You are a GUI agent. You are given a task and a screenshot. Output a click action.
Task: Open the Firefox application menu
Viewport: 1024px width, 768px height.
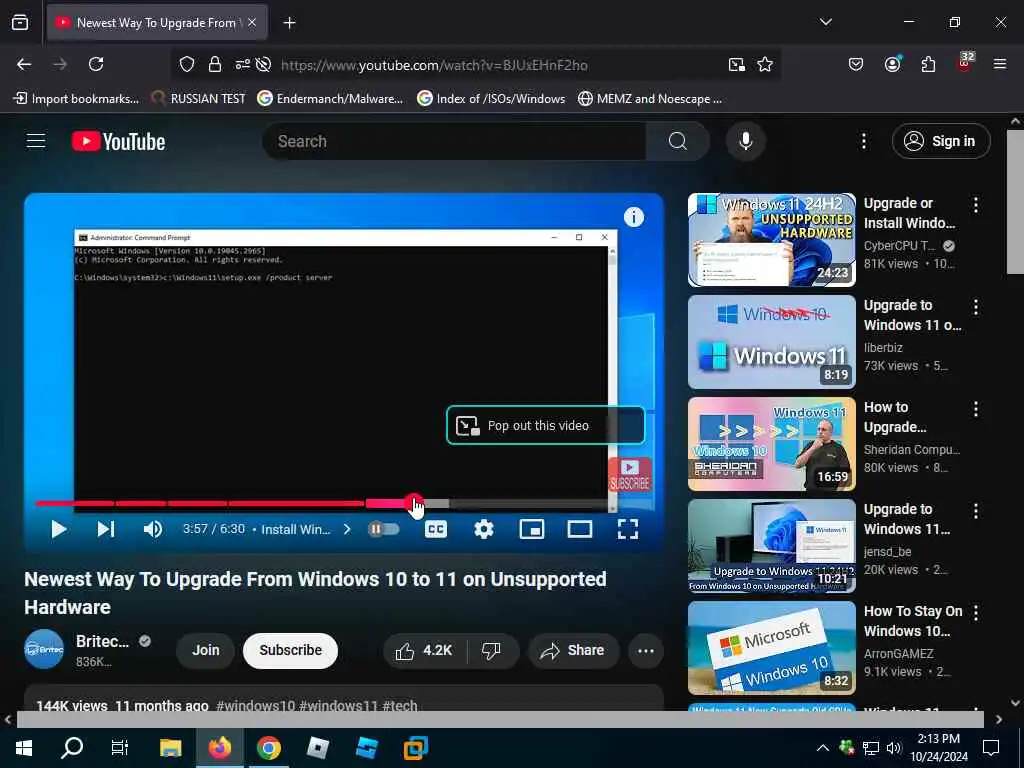(1000, 64)
